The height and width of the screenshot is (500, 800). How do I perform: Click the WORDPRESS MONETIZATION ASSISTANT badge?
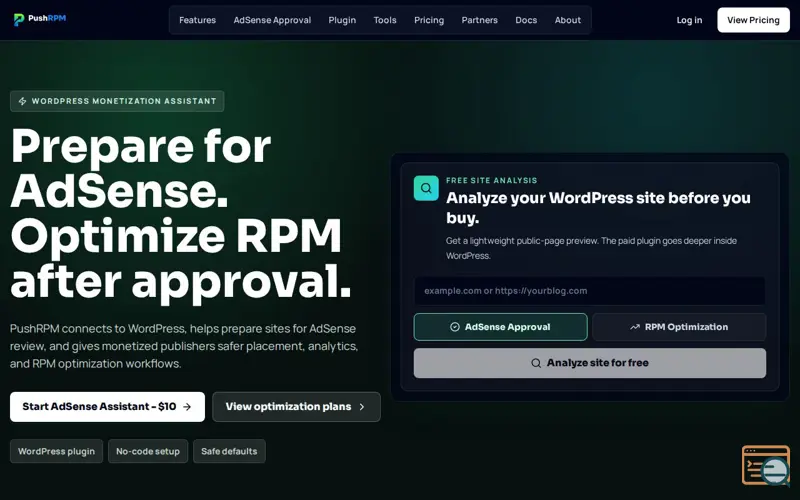tap(117, 101)
